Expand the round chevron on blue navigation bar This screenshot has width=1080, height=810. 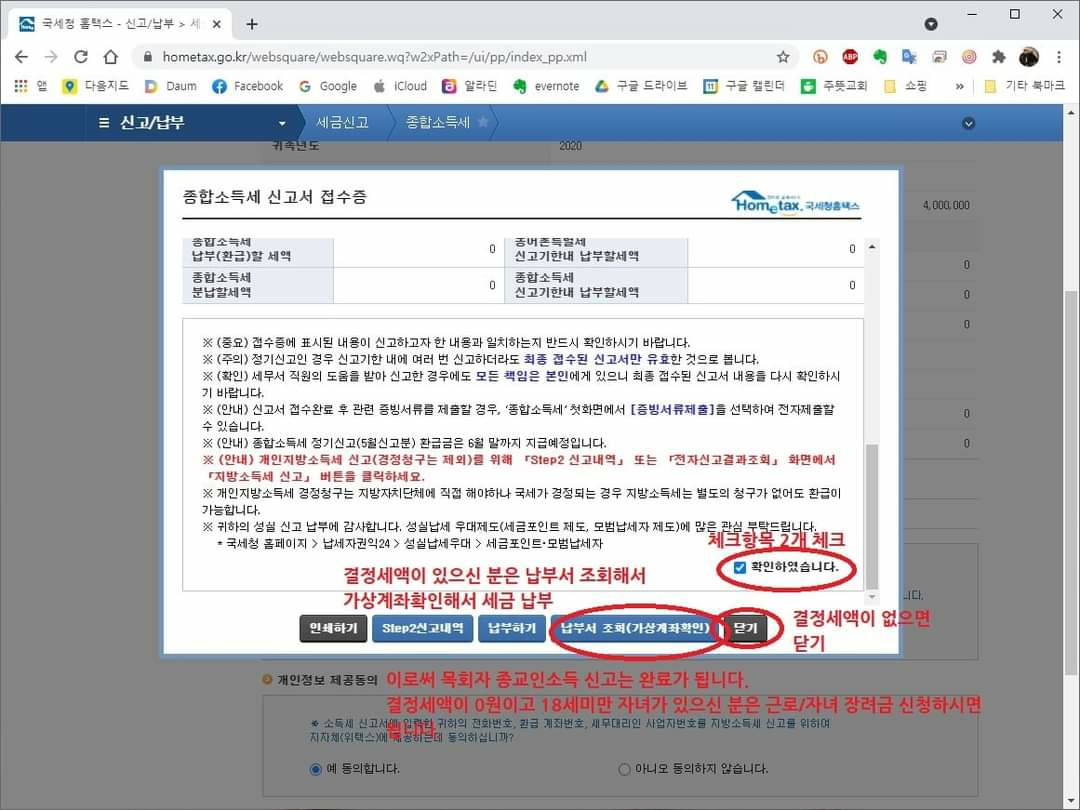pos(967,123)
